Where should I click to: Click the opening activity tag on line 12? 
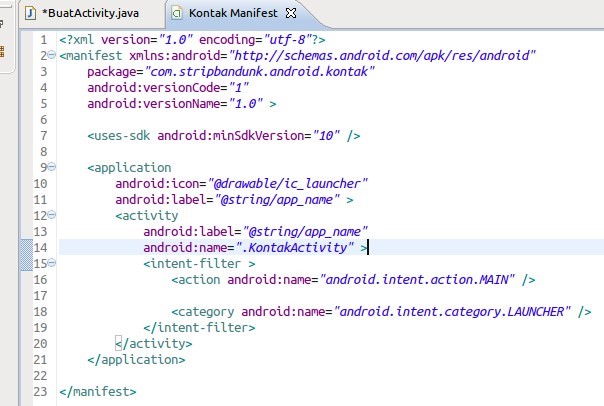(x=147, y=216)
